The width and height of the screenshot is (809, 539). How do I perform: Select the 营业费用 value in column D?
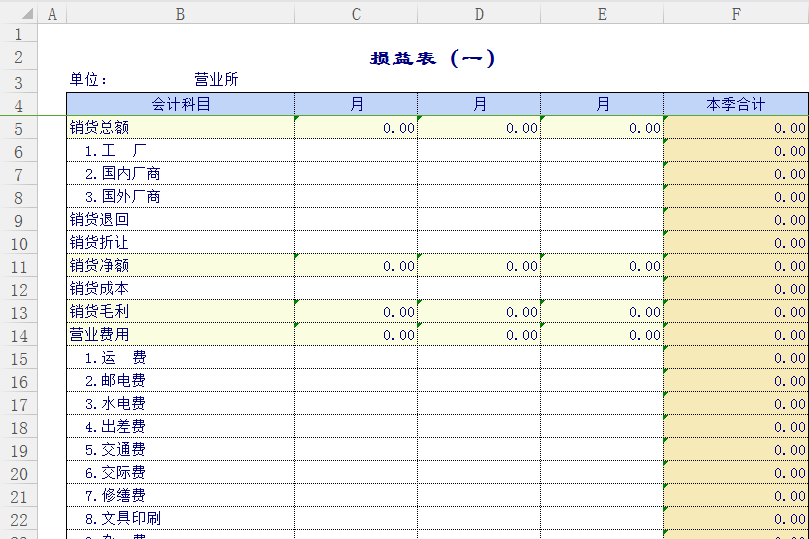pyautogui.click(x=479, y=335)
